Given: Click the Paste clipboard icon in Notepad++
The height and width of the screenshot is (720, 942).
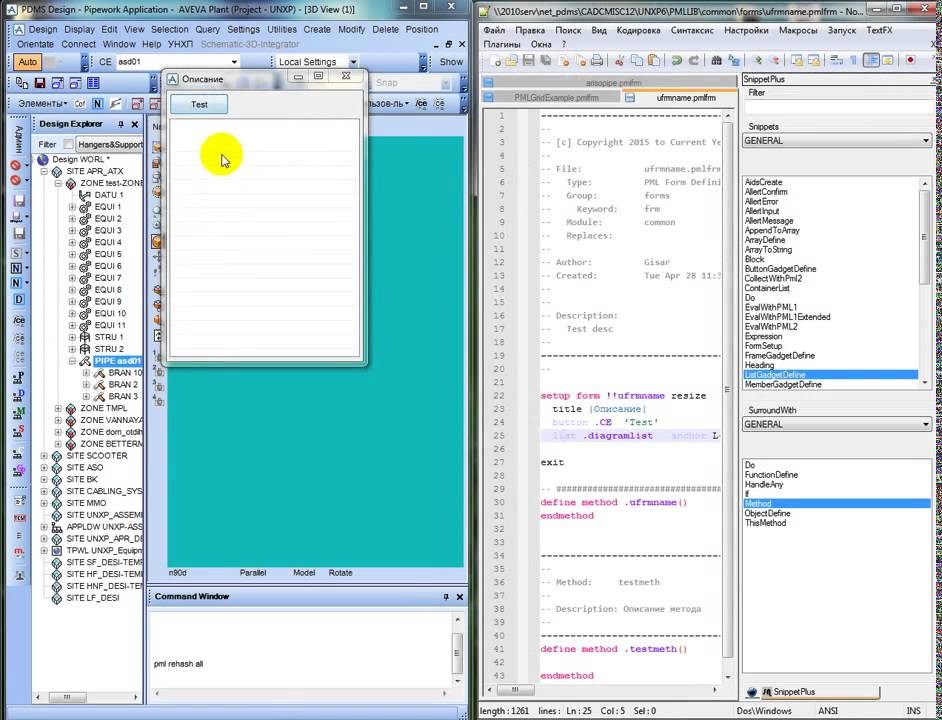Looking at the screenshot, I should (654, 60).
